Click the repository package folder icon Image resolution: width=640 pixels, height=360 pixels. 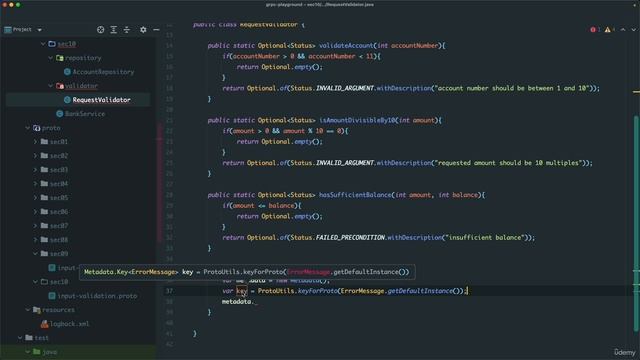pos(60,58)
